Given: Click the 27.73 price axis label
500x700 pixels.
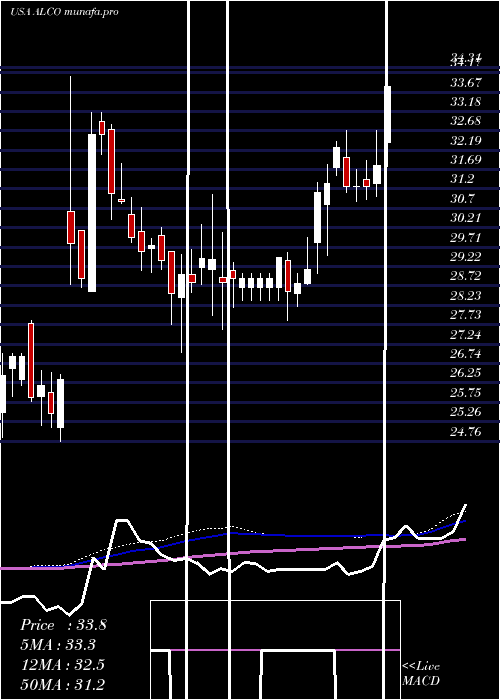Looking at the screenshot, I should point(466,315).
